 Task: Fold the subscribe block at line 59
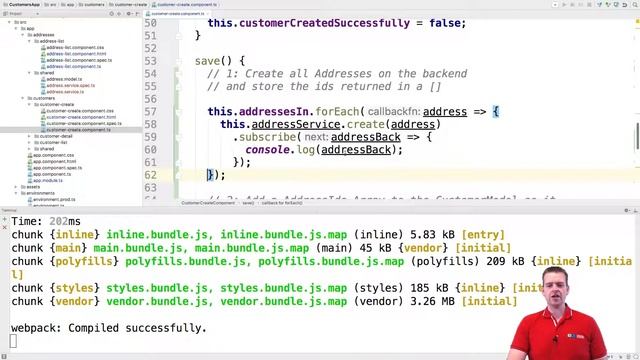[178, 138]
